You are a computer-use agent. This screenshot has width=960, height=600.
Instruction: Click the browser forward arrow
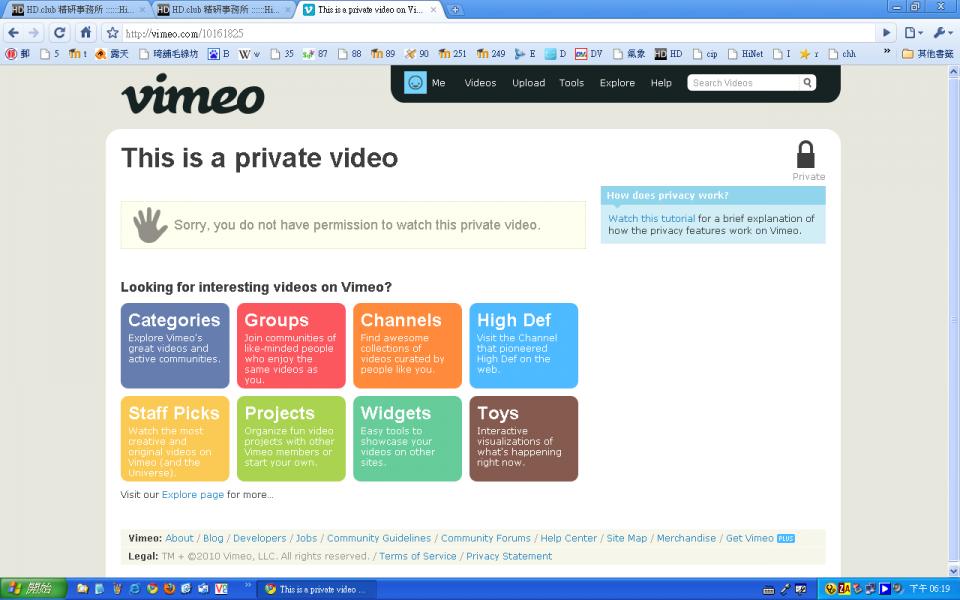34,33
